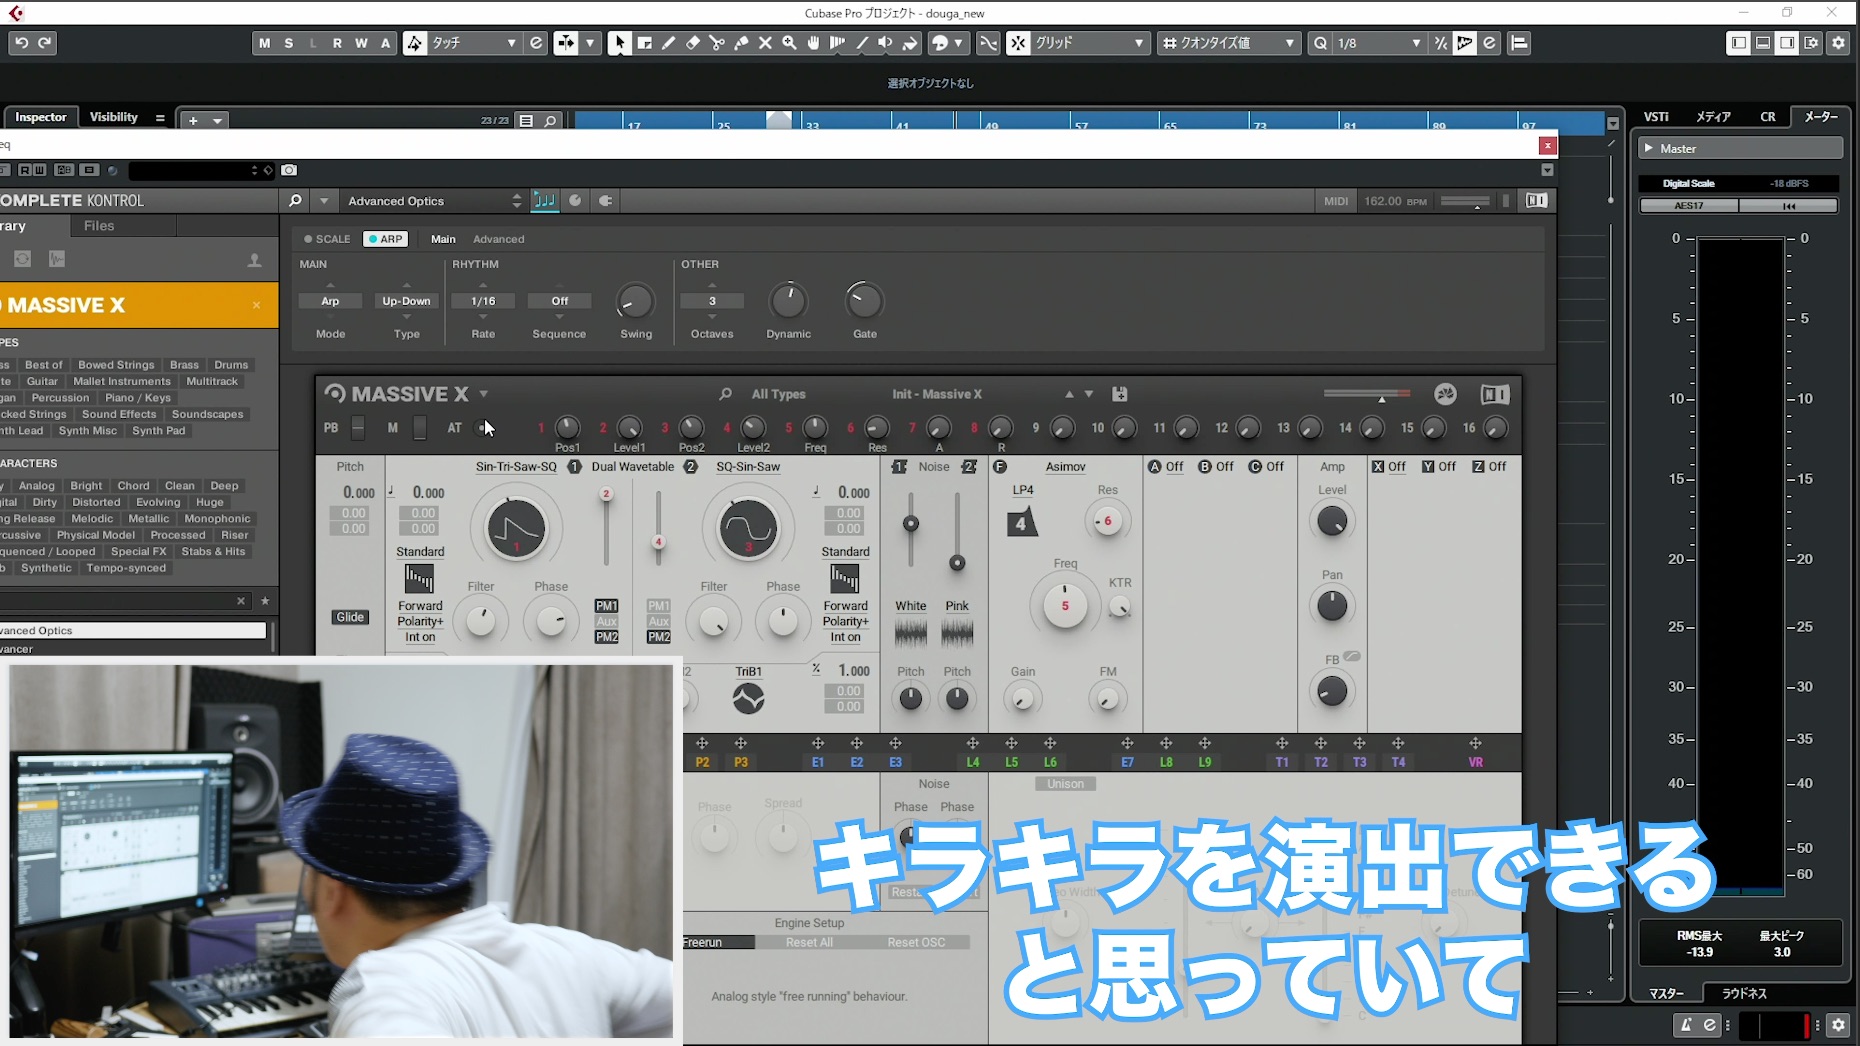This screenshot has height=1046, width=1860.
Task: Toggle the Glide button in Massive X
Action: (350, 617)
